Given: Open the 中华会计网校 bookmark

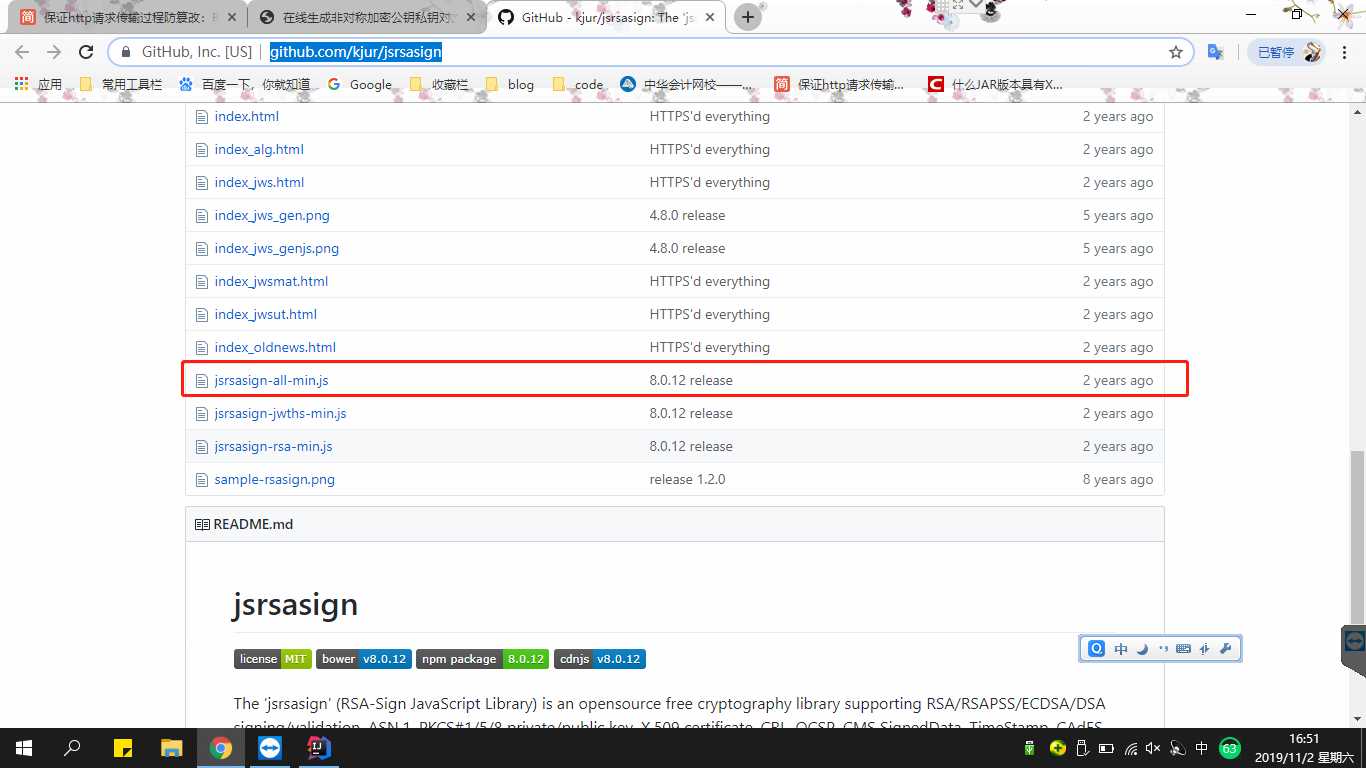Looking at the screenshot, I should pyautogui.click(x=688, y=84).
